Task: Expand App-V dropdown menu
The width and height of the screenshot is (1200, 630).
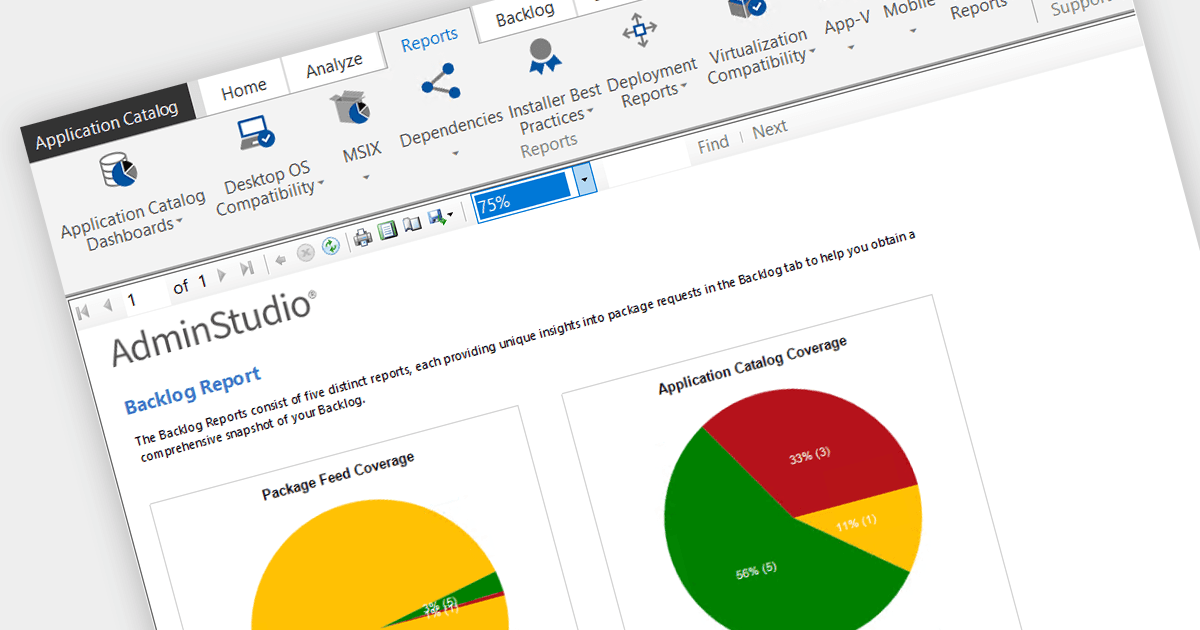Action: (851, 46)
